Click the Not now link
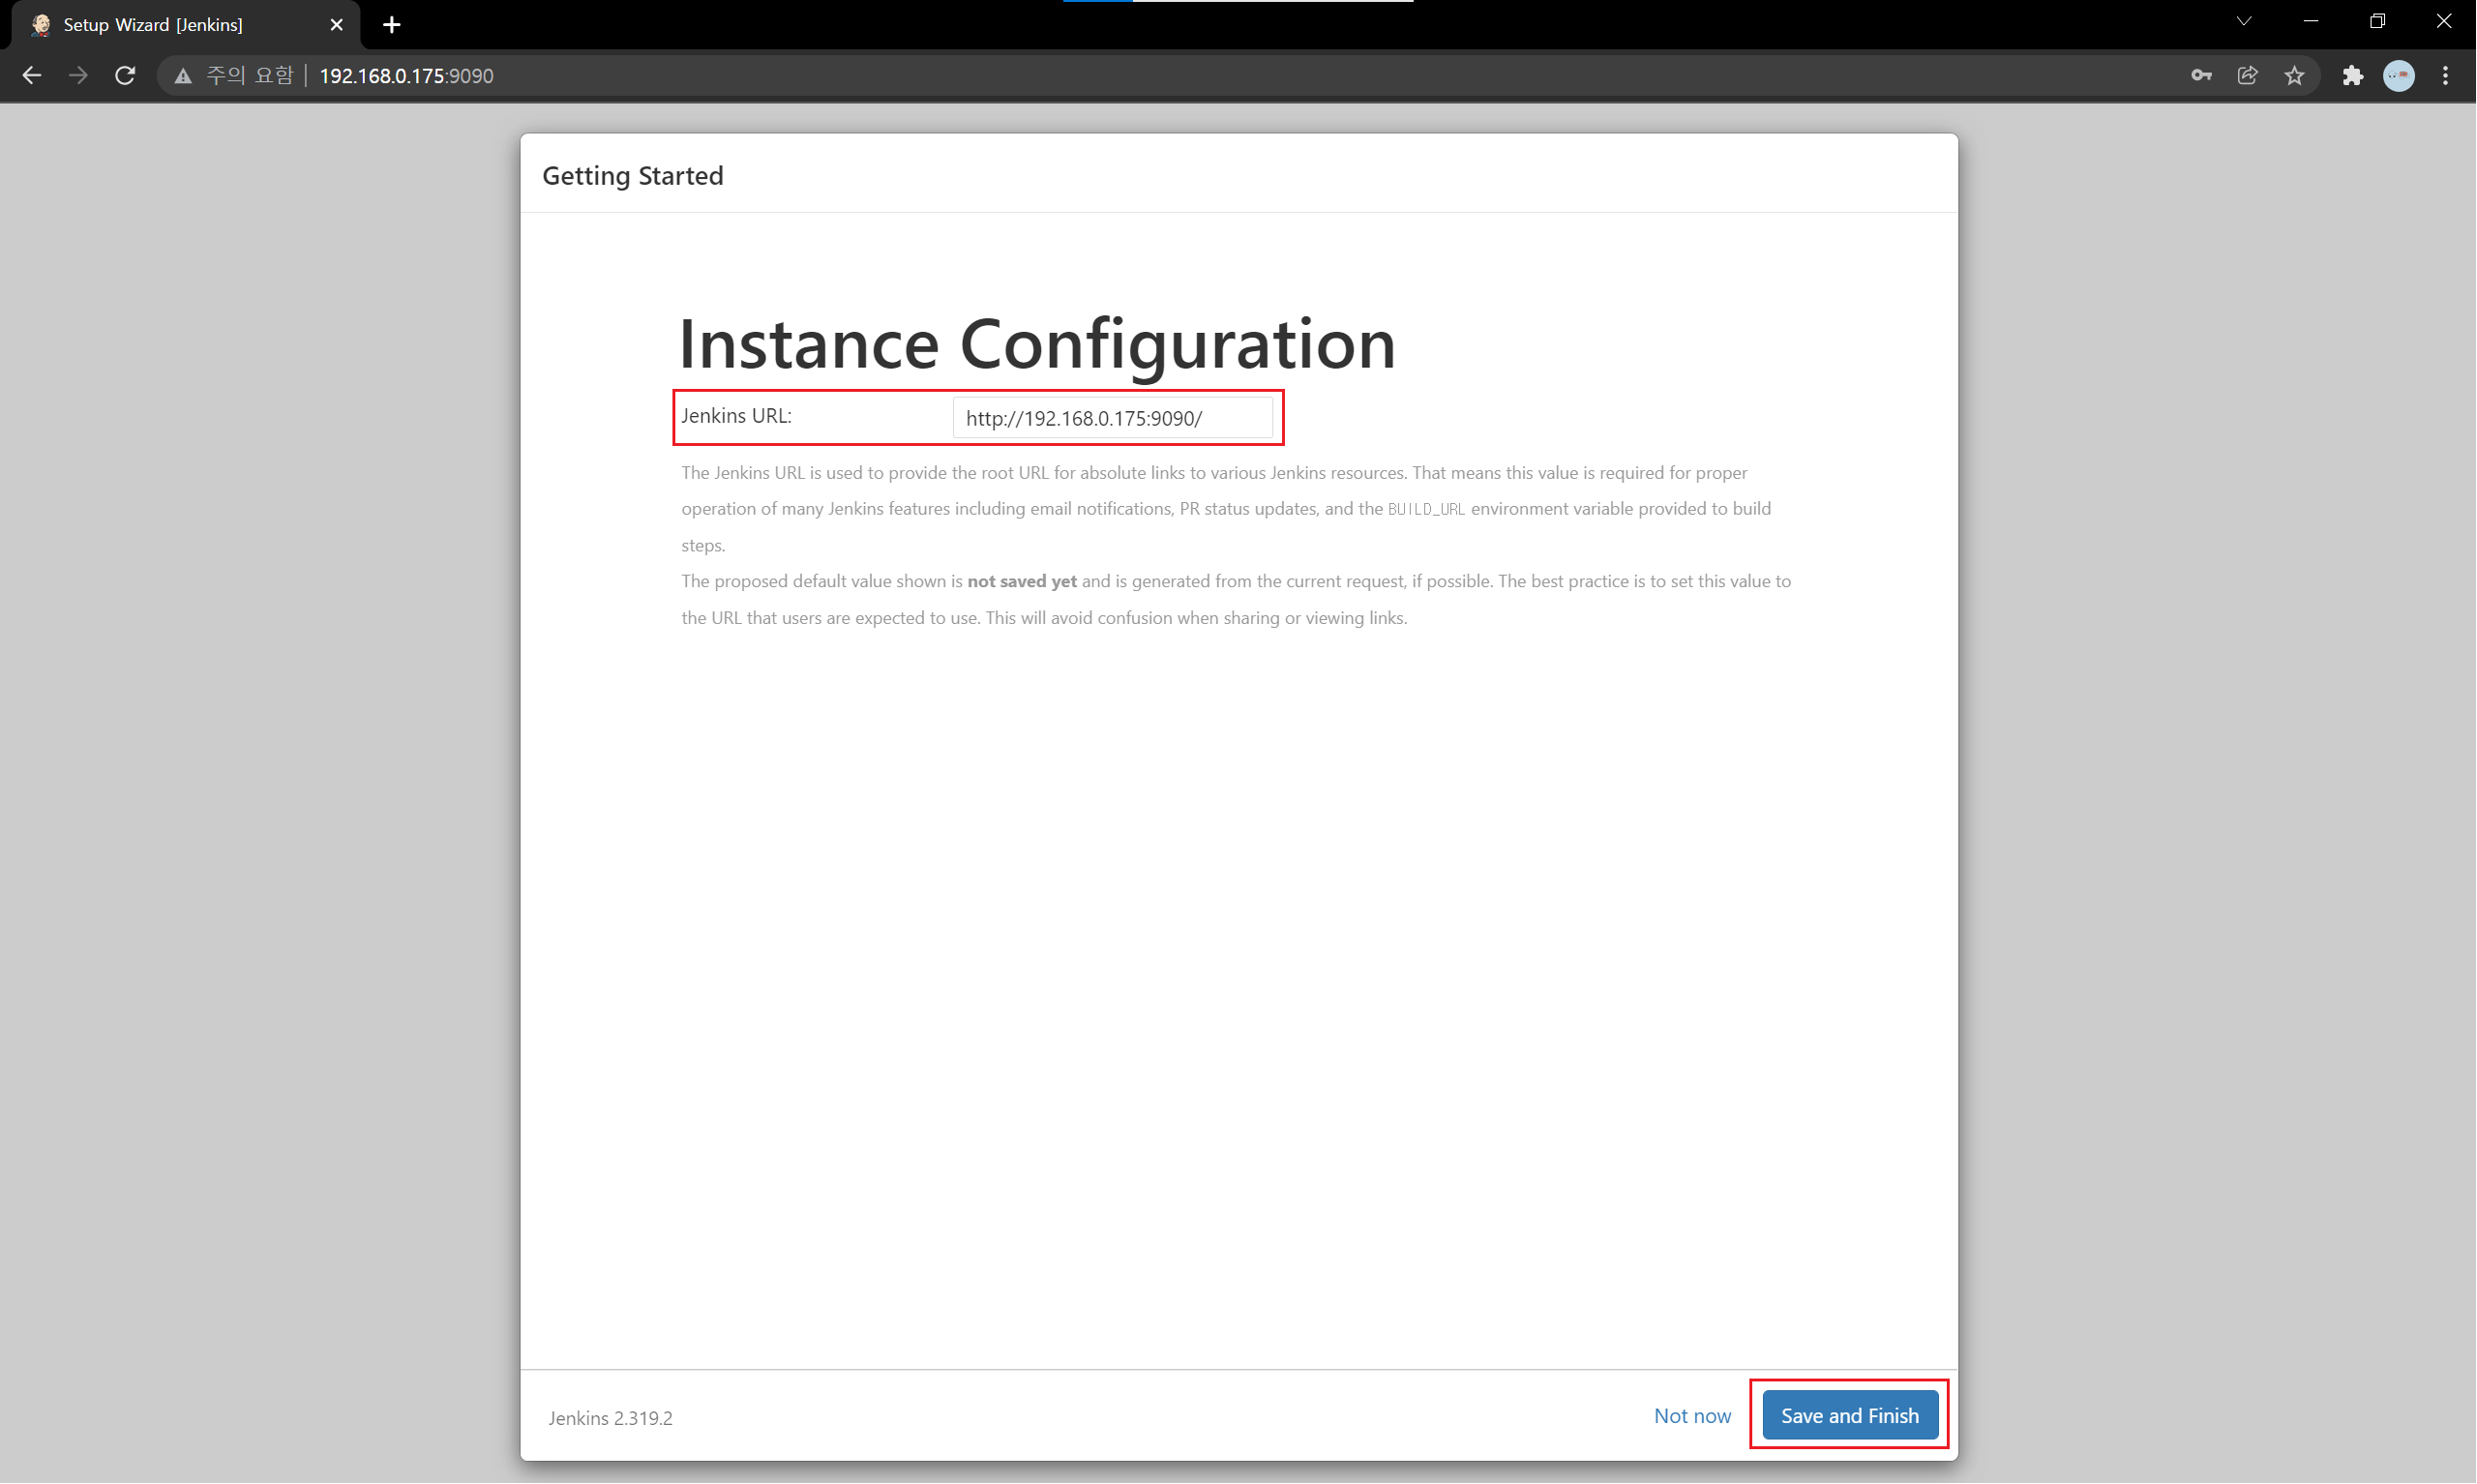This screenshot has width=2477, height=1484. (1692, 1416)
